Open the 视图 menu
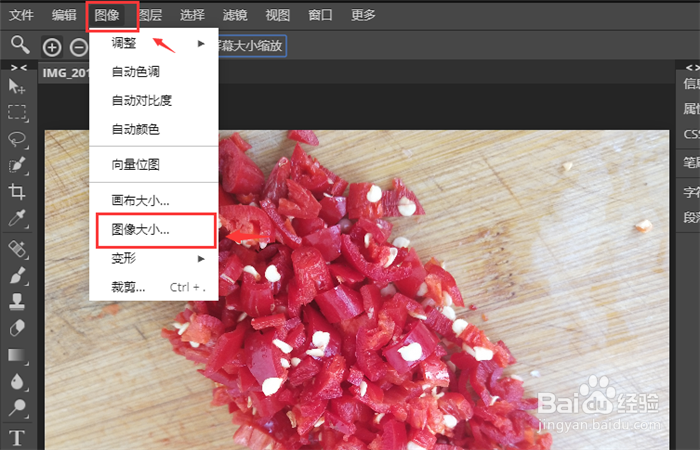This screenshot has width=700, height=450. pyautogui.click(x=278, y=15)
